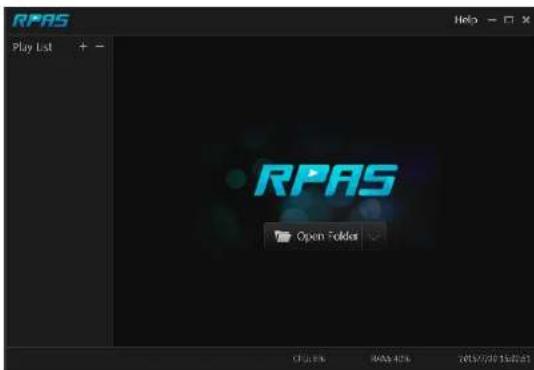The height and width of the screenshot is (370, 534).
Task: Click the large RPAS logo in the center
Action: (x=326, y=180)
